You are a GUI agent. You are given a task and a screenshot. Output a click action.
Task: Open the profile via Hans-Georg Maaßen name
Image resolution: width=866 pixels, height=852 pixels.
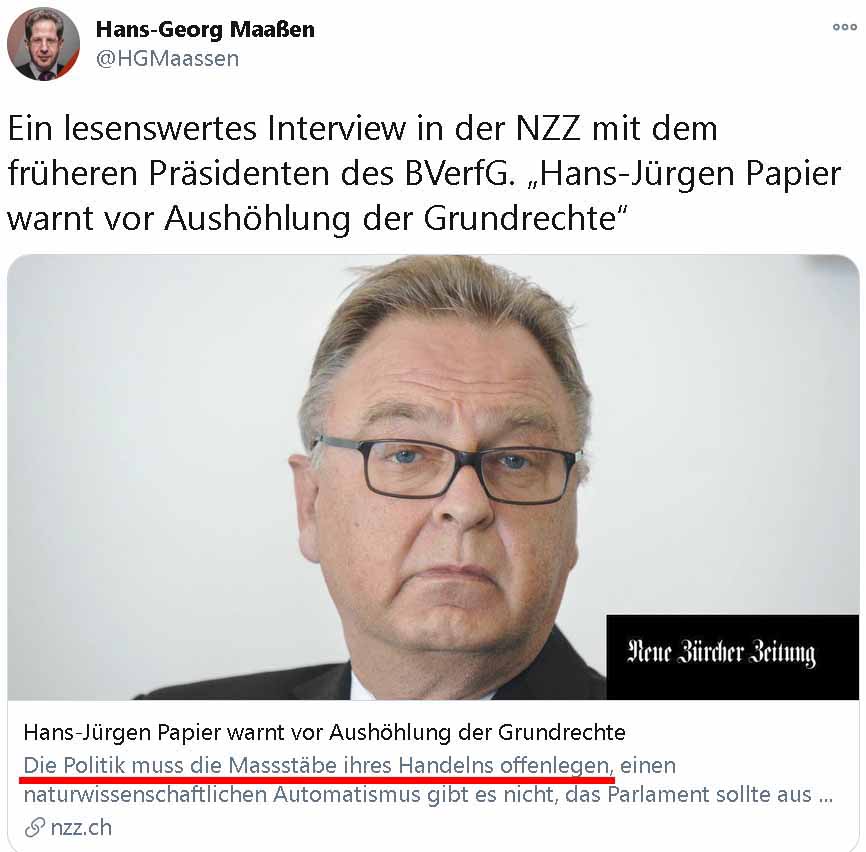pyautogui.click(x=205, y=30)
